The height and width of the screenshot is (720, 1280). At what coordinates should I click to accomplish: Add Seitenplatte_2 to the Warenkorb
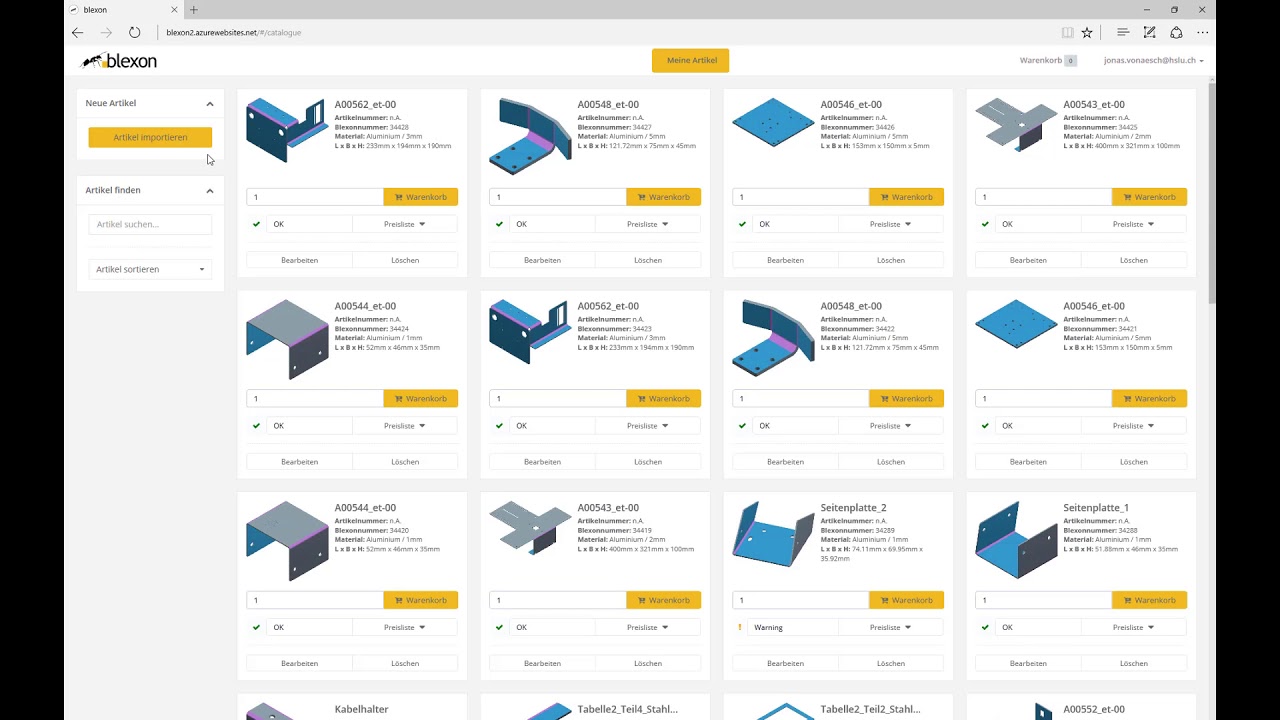[x=906, y=600]
